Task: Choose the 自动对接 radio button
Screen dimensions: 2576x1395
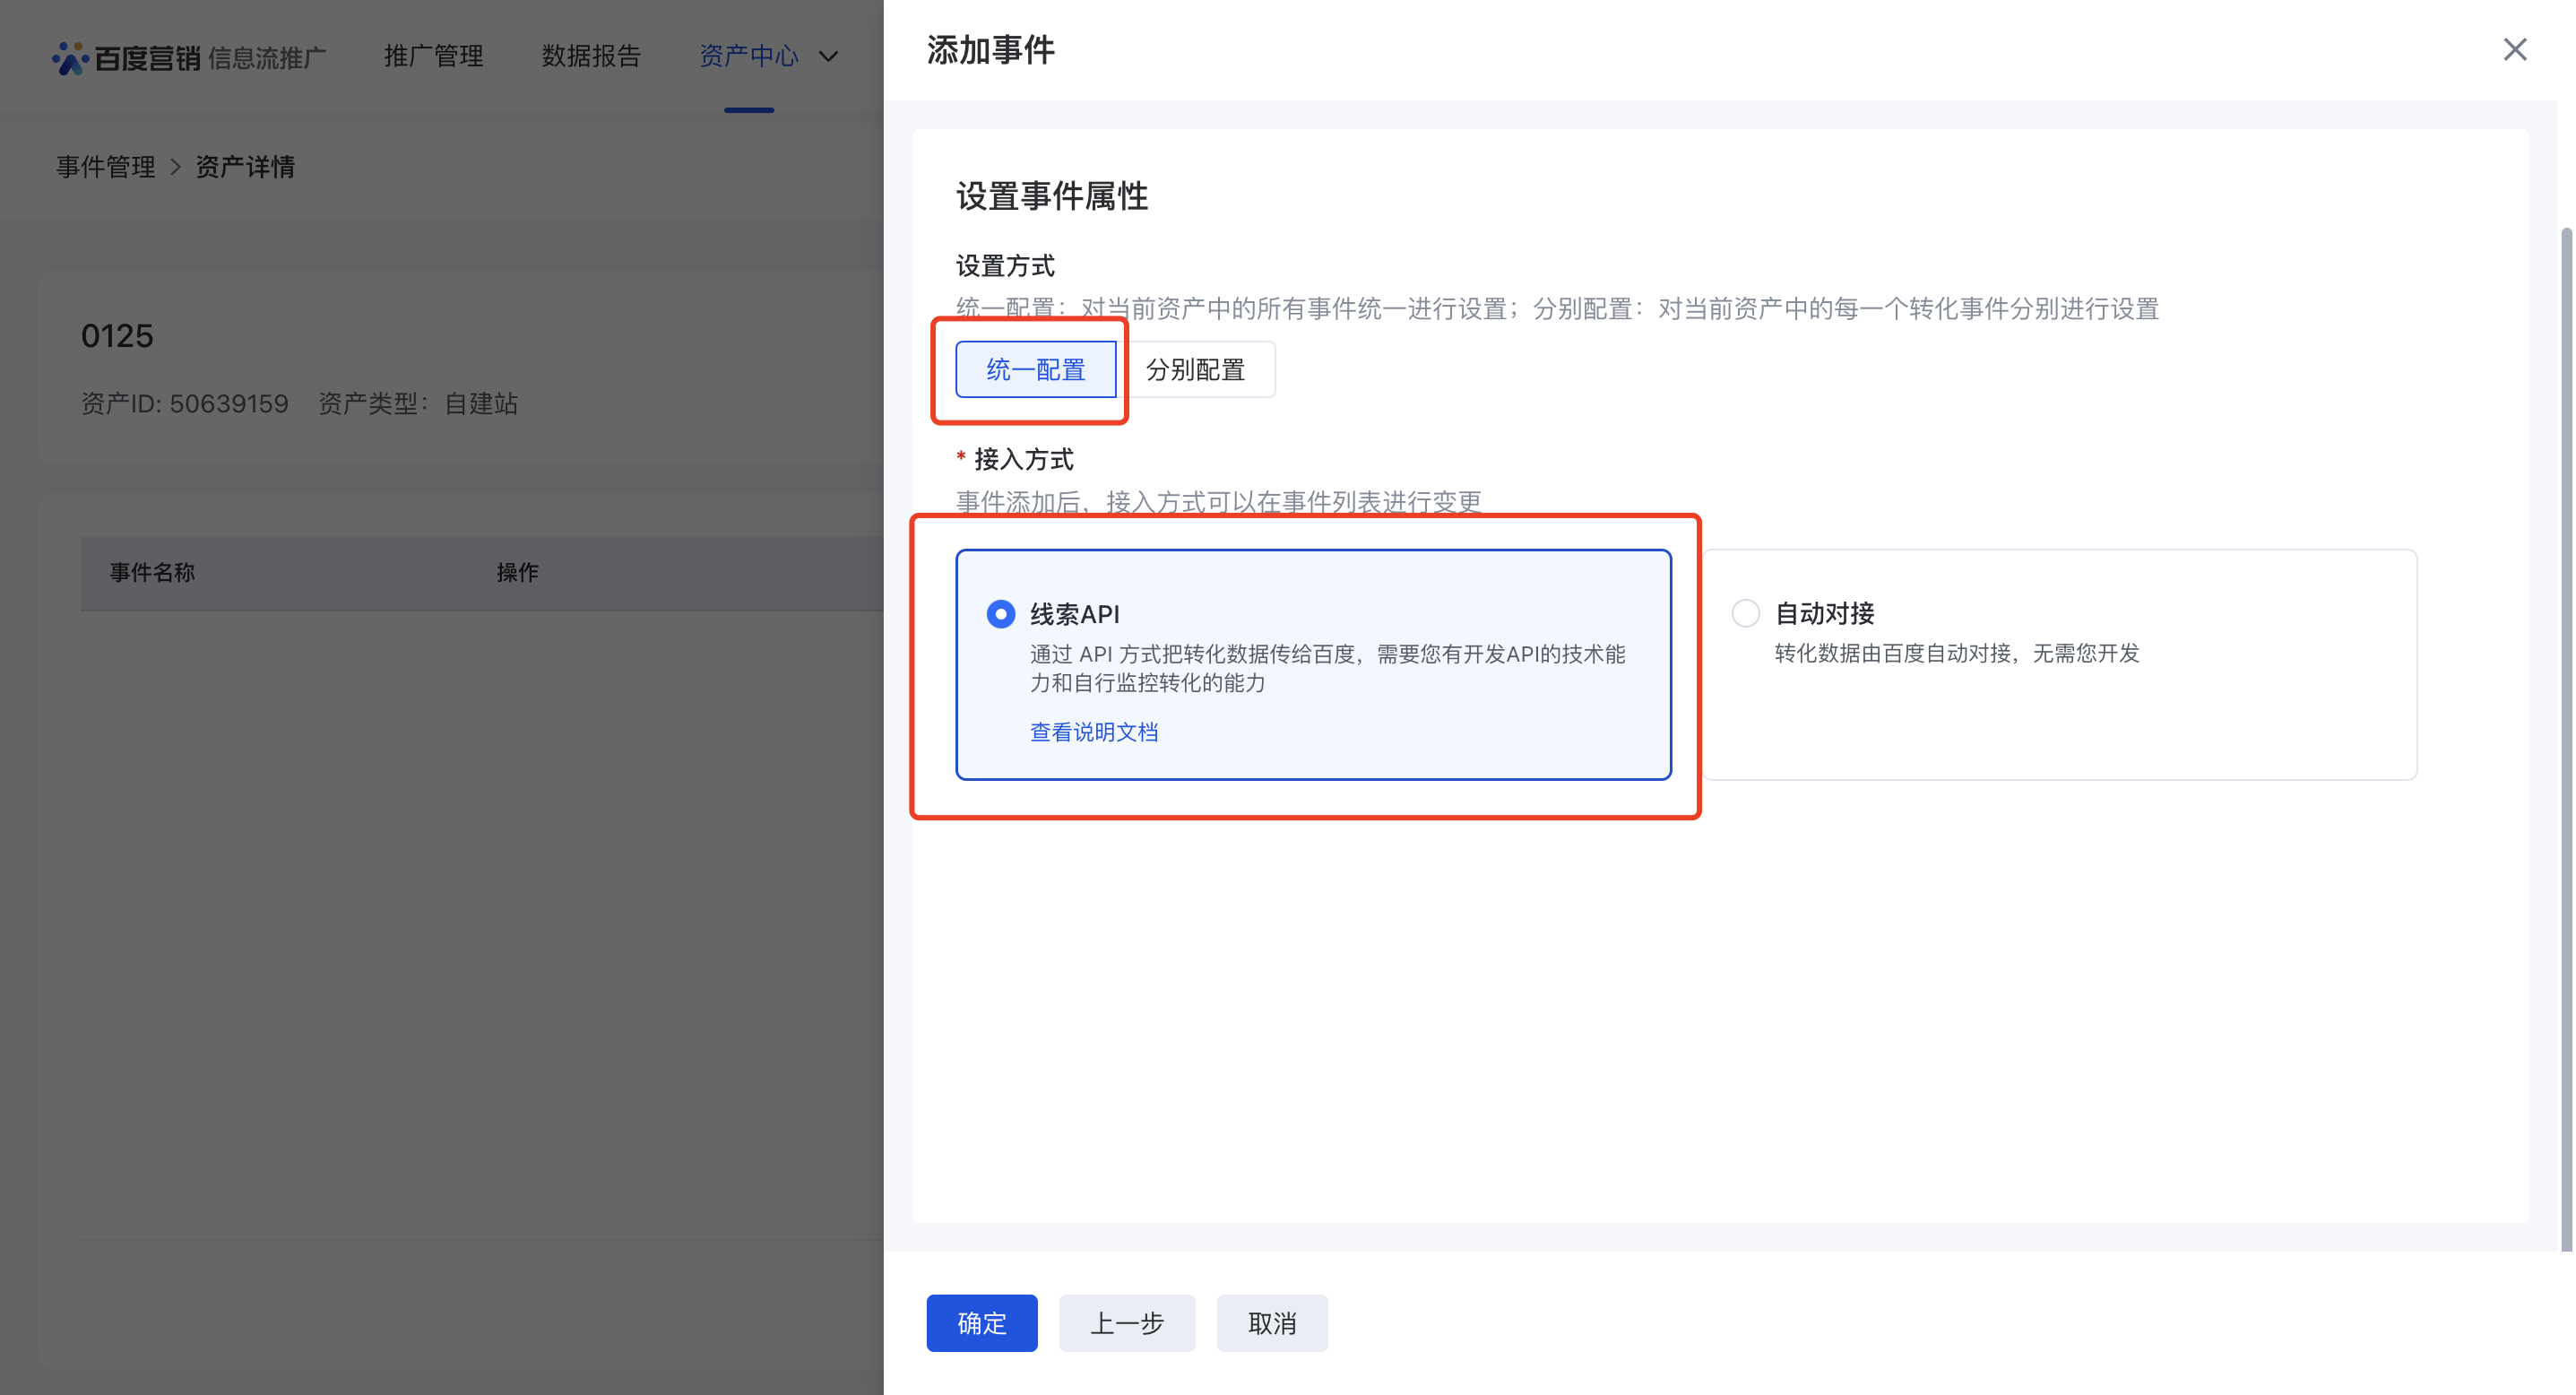Action: [x=1745, y=613]
